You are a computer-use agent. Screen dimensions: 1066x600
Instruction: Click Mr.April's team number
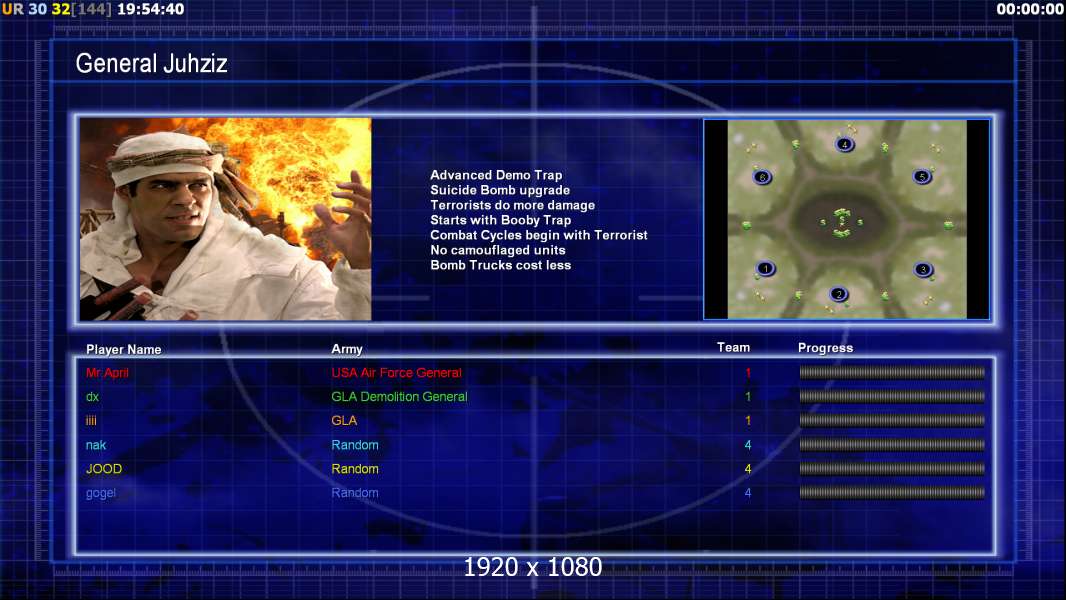point(748,372)
